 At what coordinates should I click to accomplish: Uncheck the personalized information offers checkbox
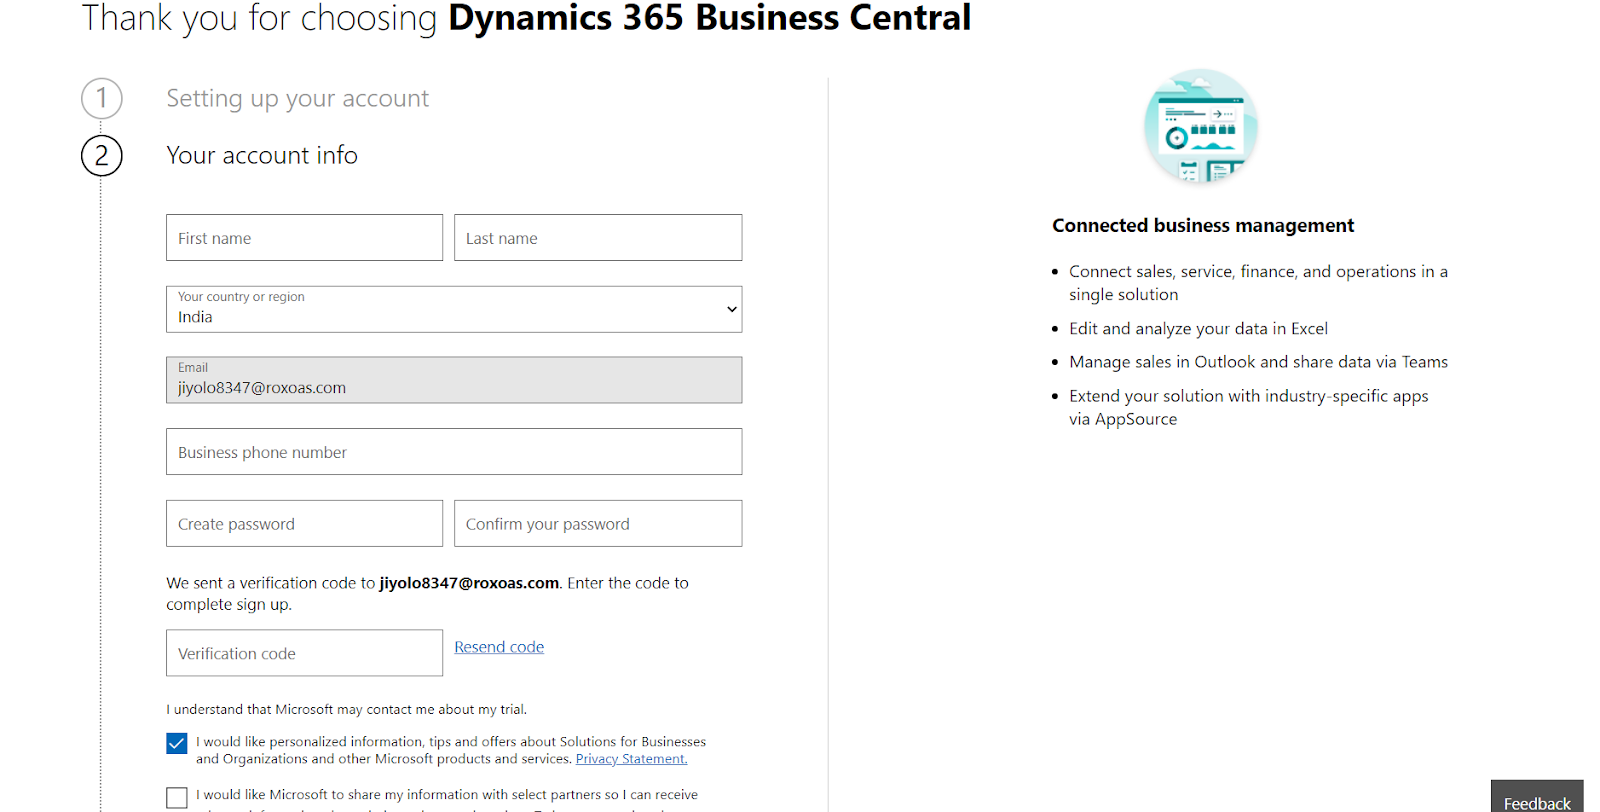(177, 743)
